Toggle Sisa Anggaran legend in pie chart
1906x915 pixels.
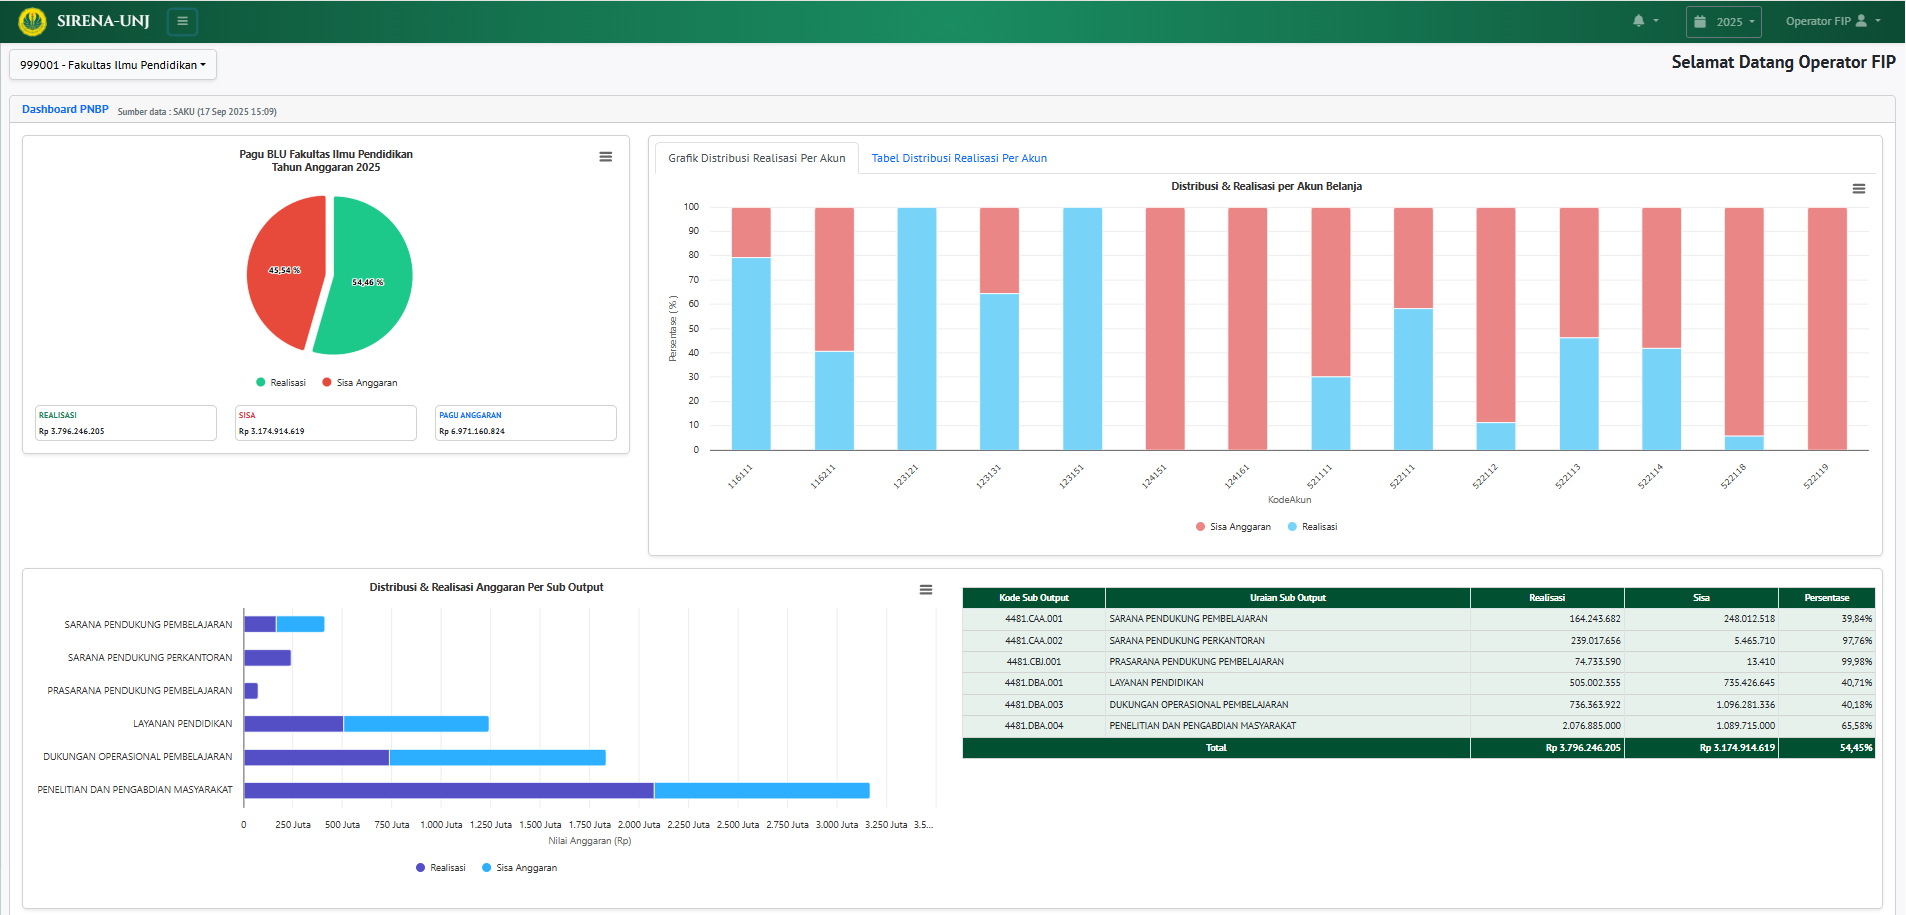coord(360,383)
